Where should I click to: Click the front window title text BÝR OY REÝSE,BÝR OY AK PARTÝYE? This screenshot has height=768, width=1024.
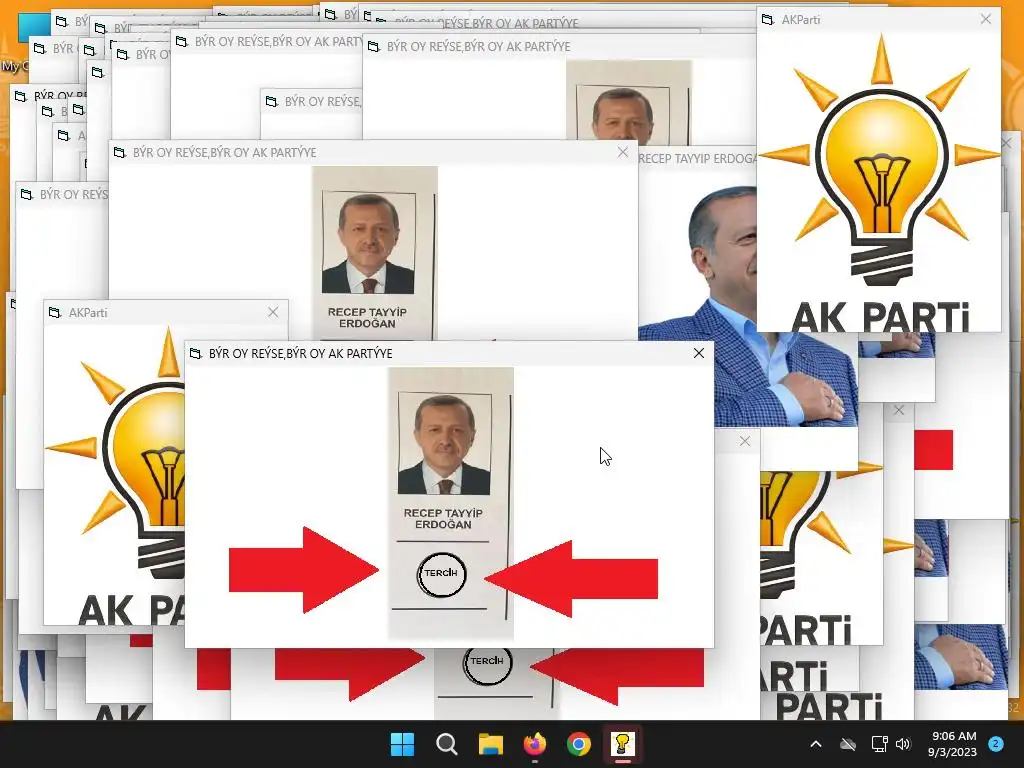300,353
